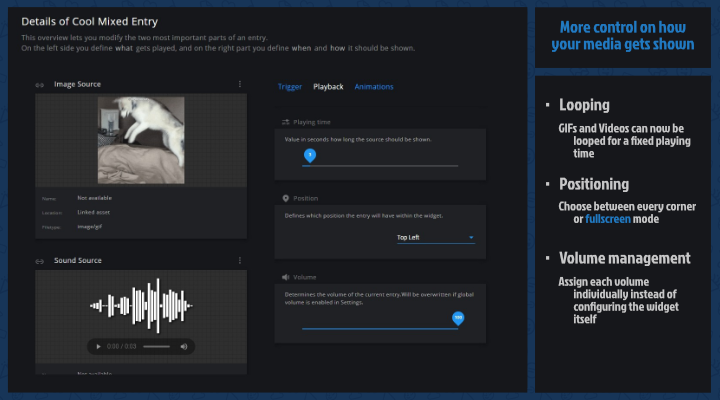This screenshot has height=400, width=720.
Task: Click the 'Looping' bullet heading
Action: pyautogui.click(x=584, y=105)
